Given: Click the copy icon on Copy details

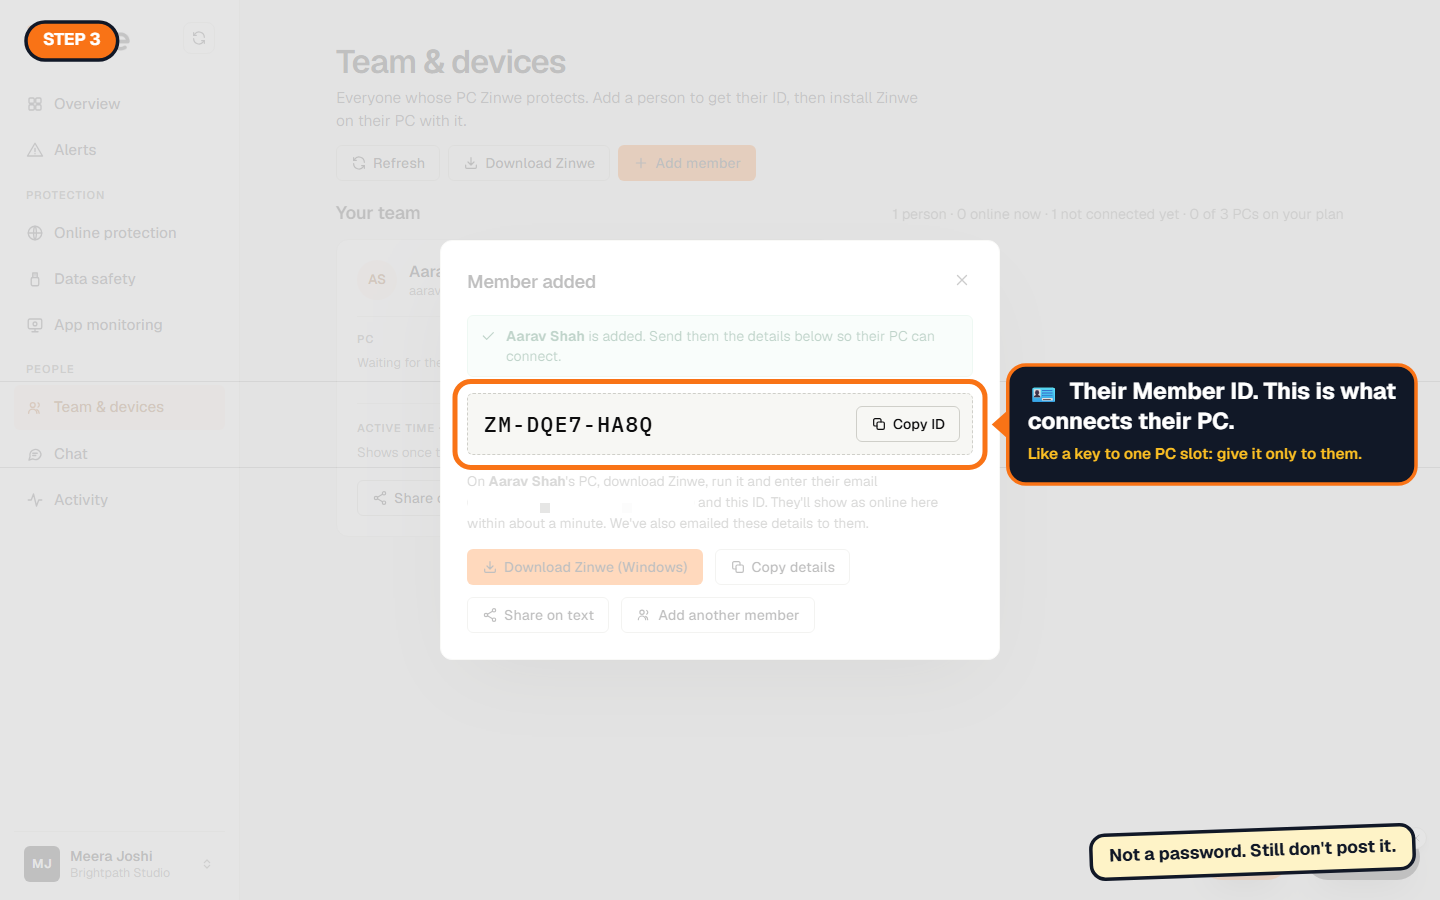Looking at the screenshot, I should [738, 567].
